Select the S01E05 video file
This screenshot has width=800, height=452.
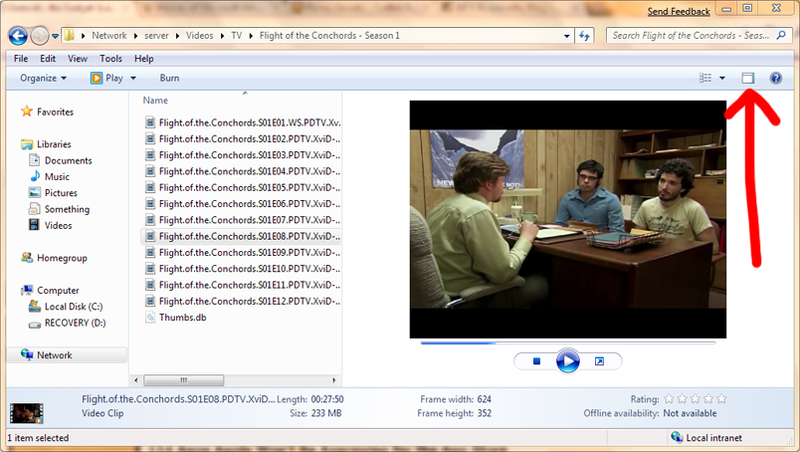(242, 188)
